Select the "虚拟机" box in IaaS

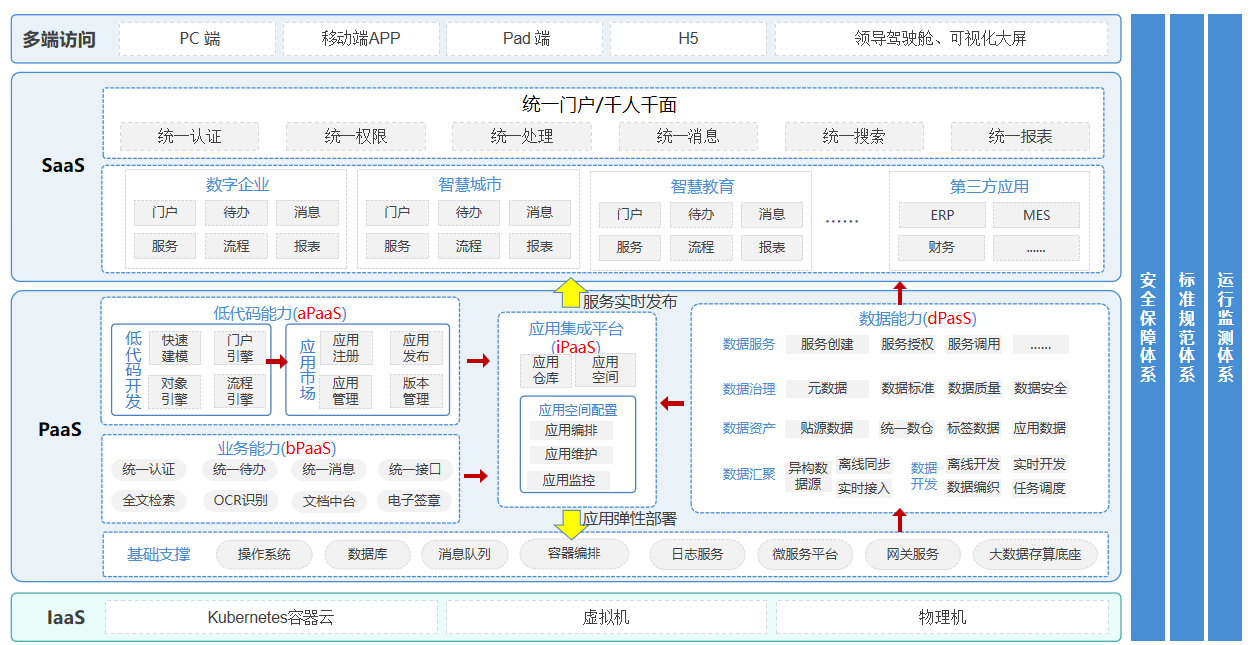[x=606, y=617]
